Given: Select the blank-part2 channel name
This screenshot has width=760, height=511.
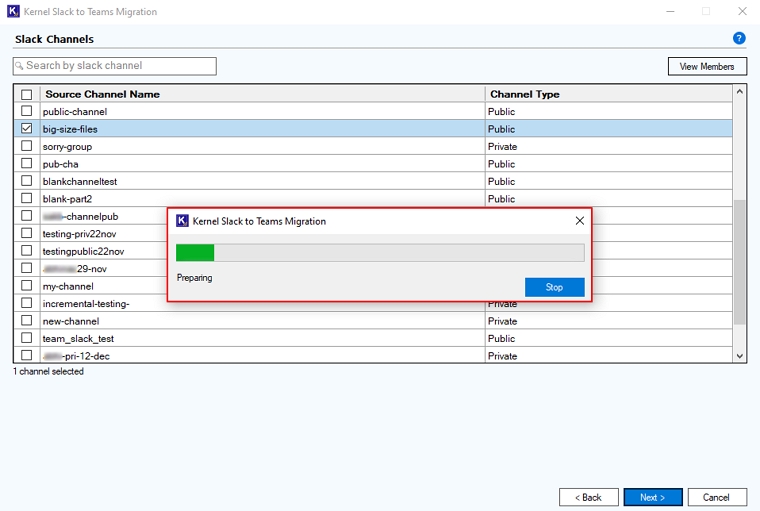Looking at the screenshot, I should [x=67, y=199].
